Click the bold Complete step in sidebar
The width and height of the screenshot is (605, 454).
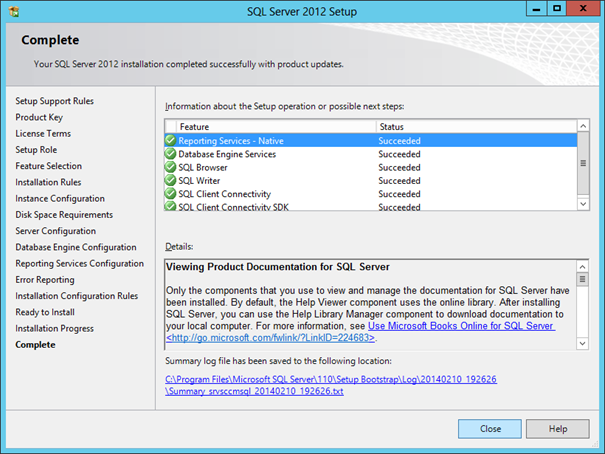[35, 344]
